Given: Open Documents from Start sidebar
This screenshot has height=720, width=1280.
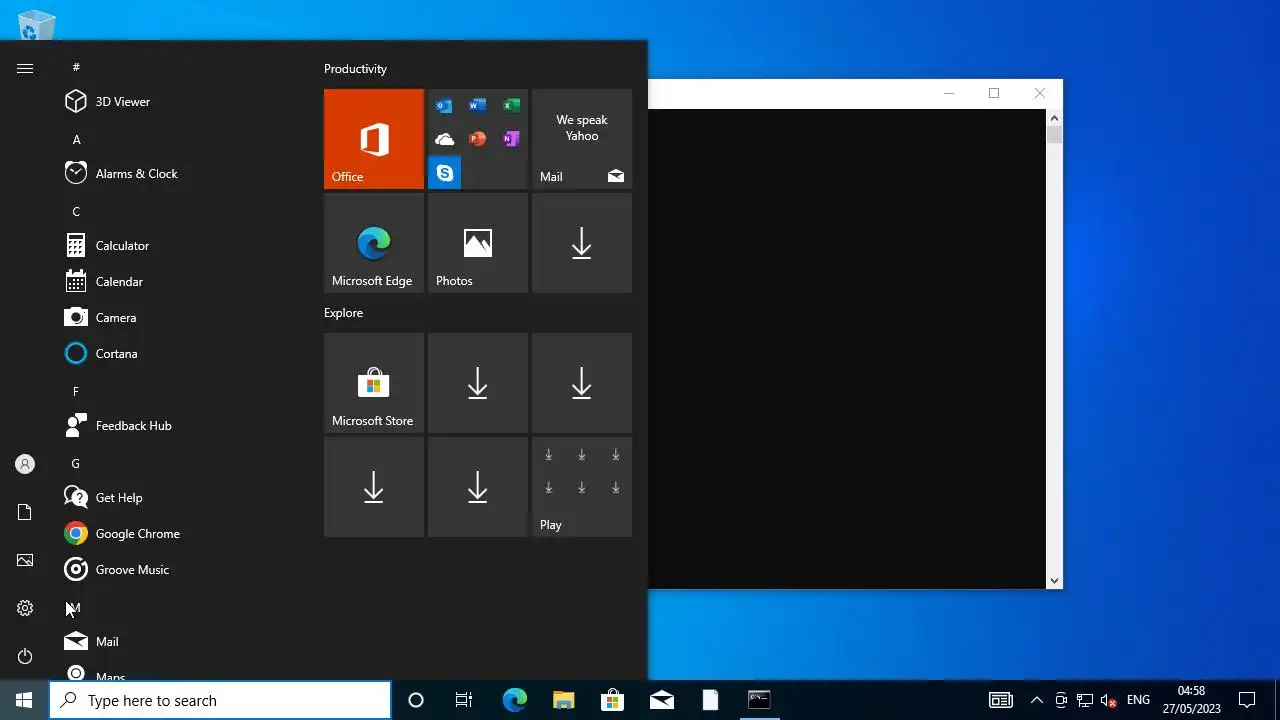Looking at the screenshot, I should click(25, 512).
